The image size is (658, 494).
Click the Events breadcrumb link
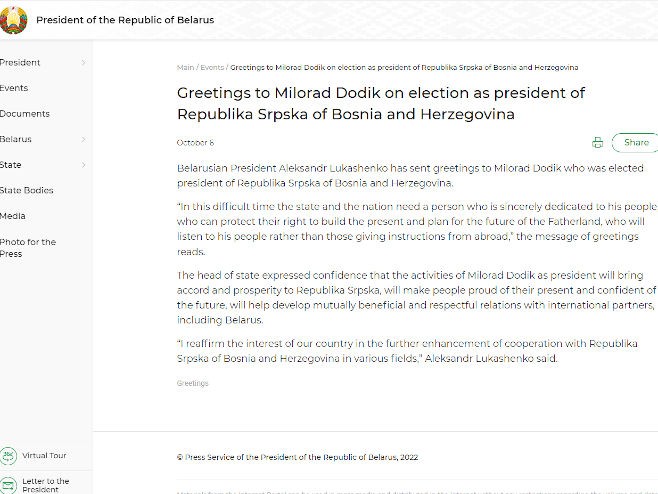[212, 68]
